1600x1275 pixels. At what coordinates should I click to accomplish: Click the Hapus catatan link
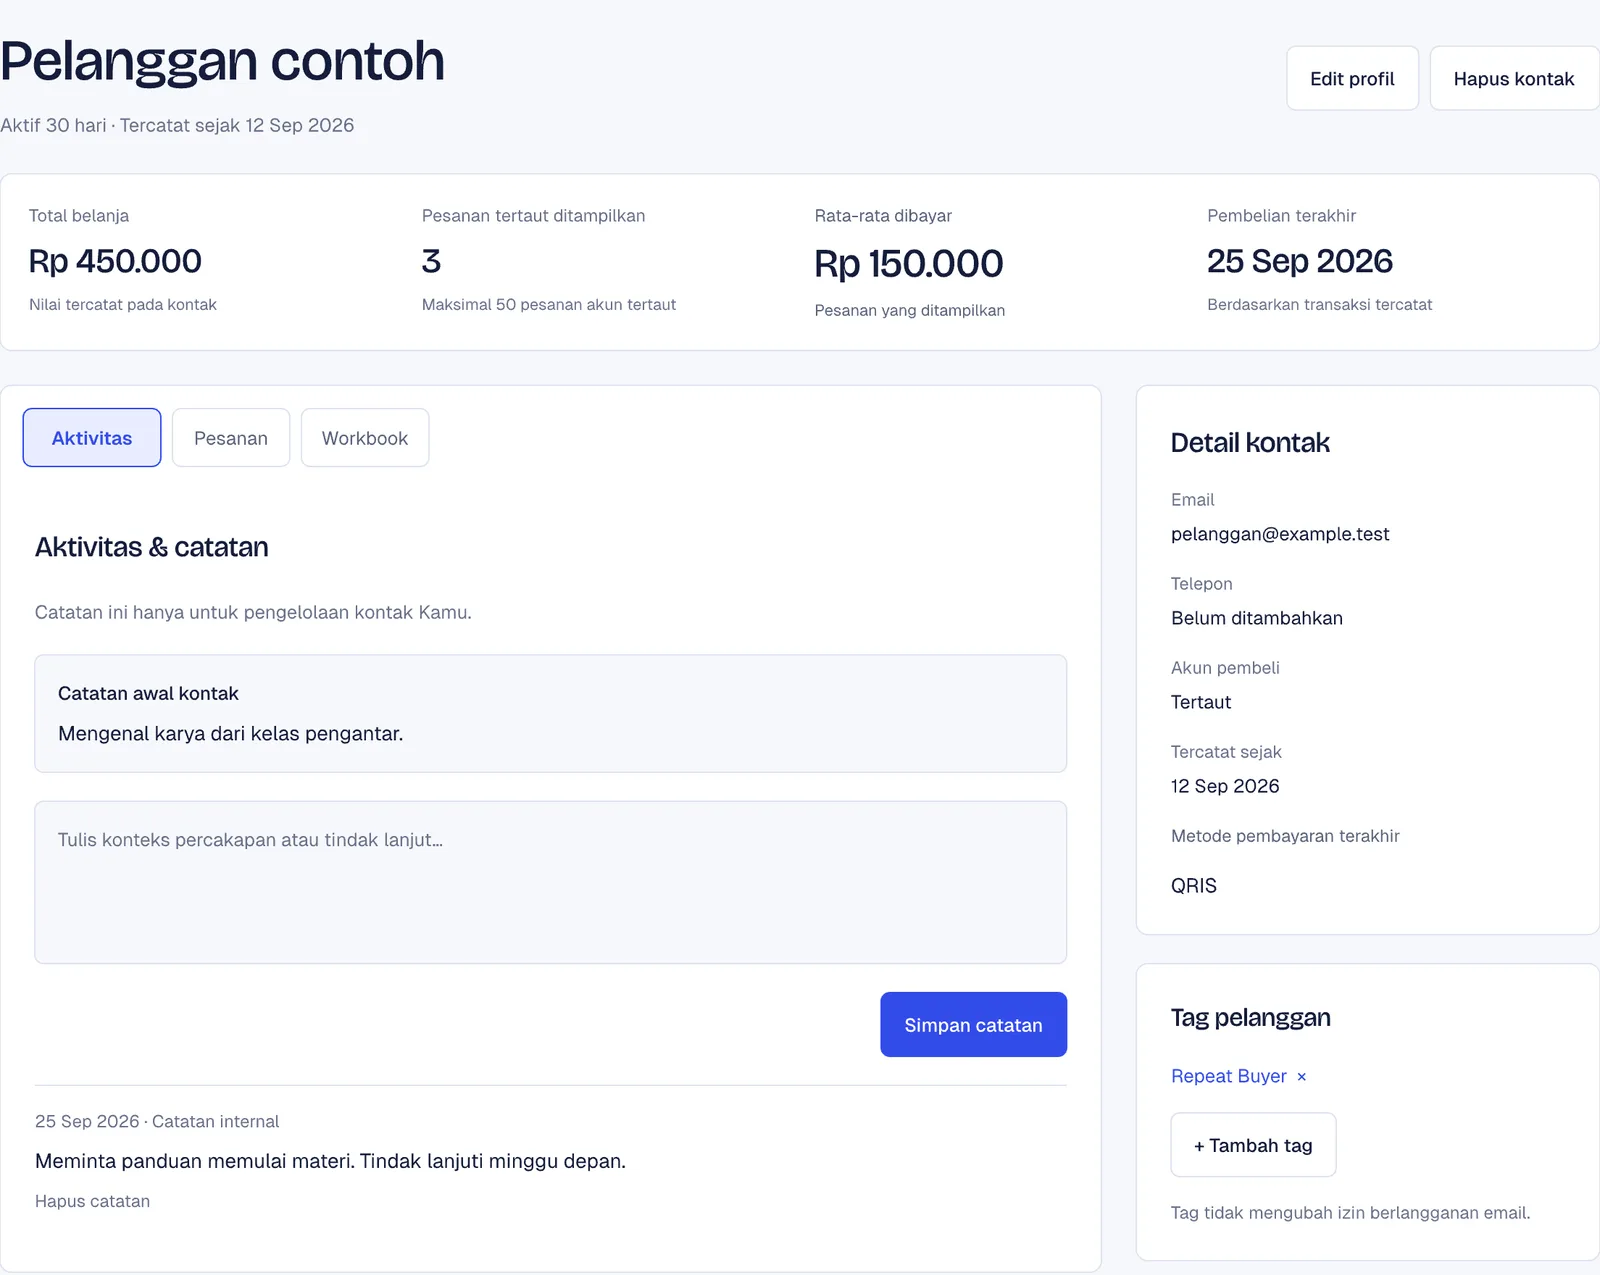click(x=92, y=1201)
